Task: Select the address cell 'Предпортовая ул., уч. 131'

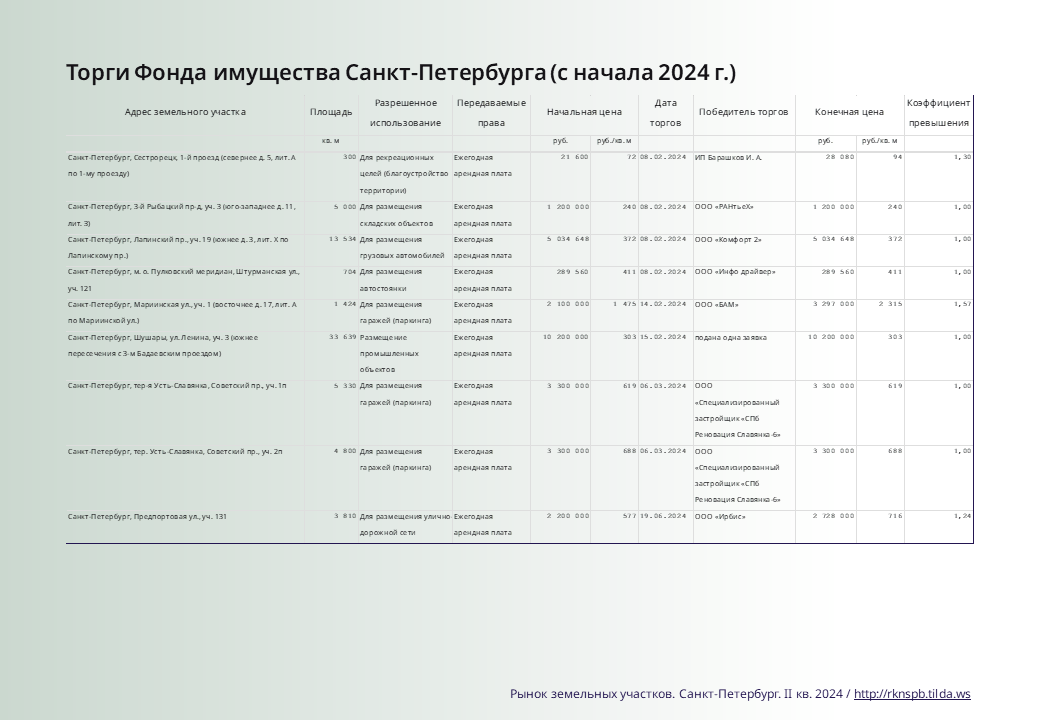Action: pyautogui.click(x=147, y=516)
